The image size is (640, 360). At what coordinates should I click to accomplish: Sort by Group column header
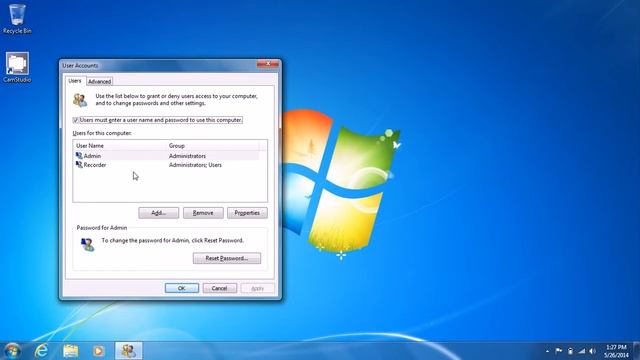(213, 146)
